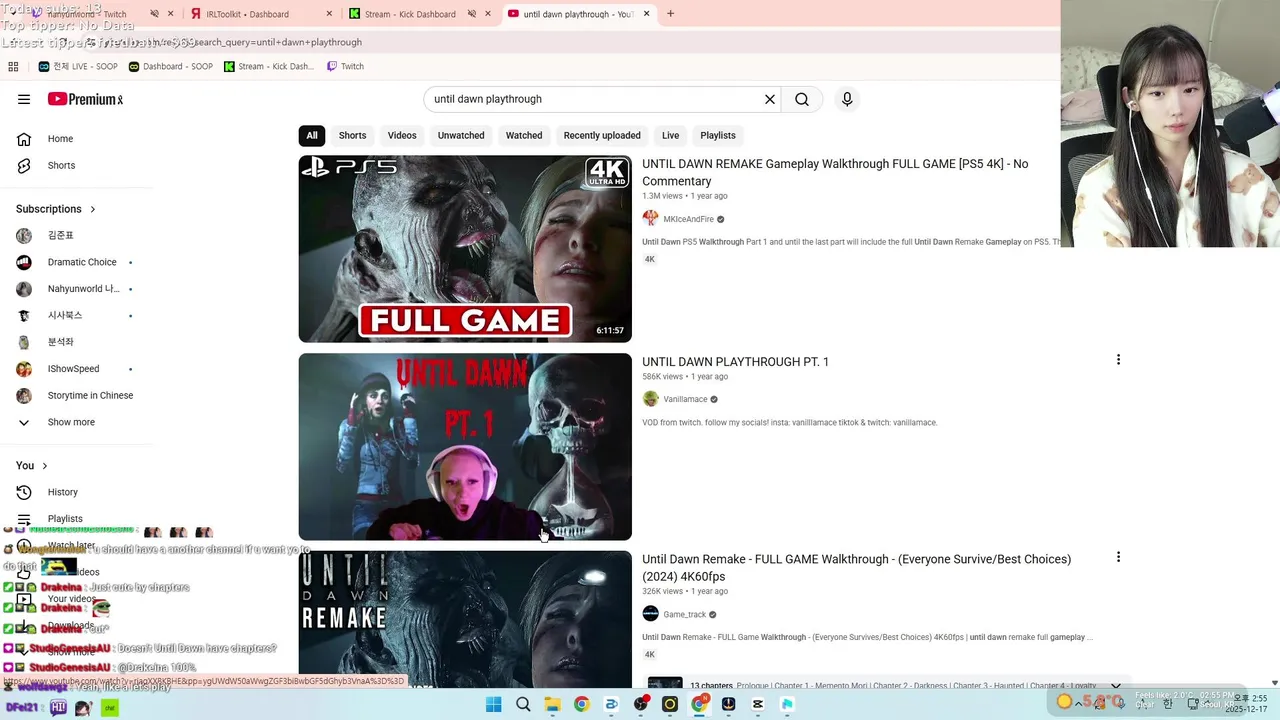This screenshot has width=1280, height=720.
Task: Open the Twitch bookmark
Action: (x=345, y=66)
